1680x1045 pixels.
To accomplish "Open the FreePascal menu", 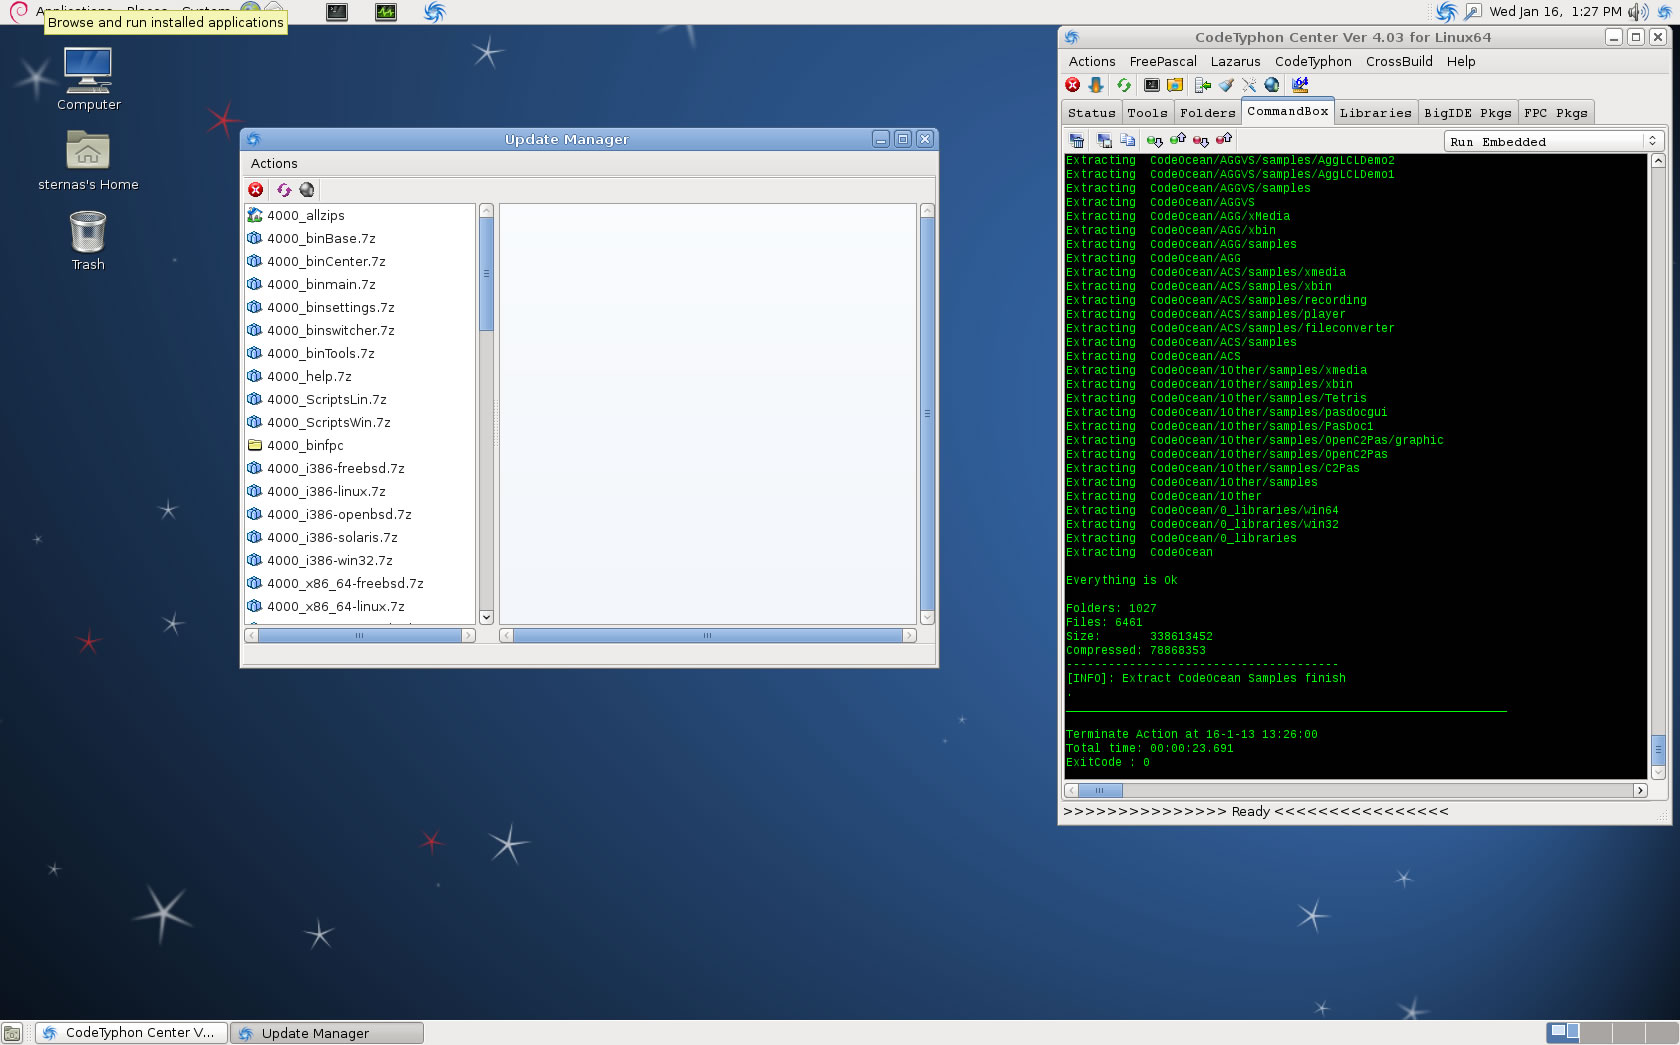I will 1163,61.
